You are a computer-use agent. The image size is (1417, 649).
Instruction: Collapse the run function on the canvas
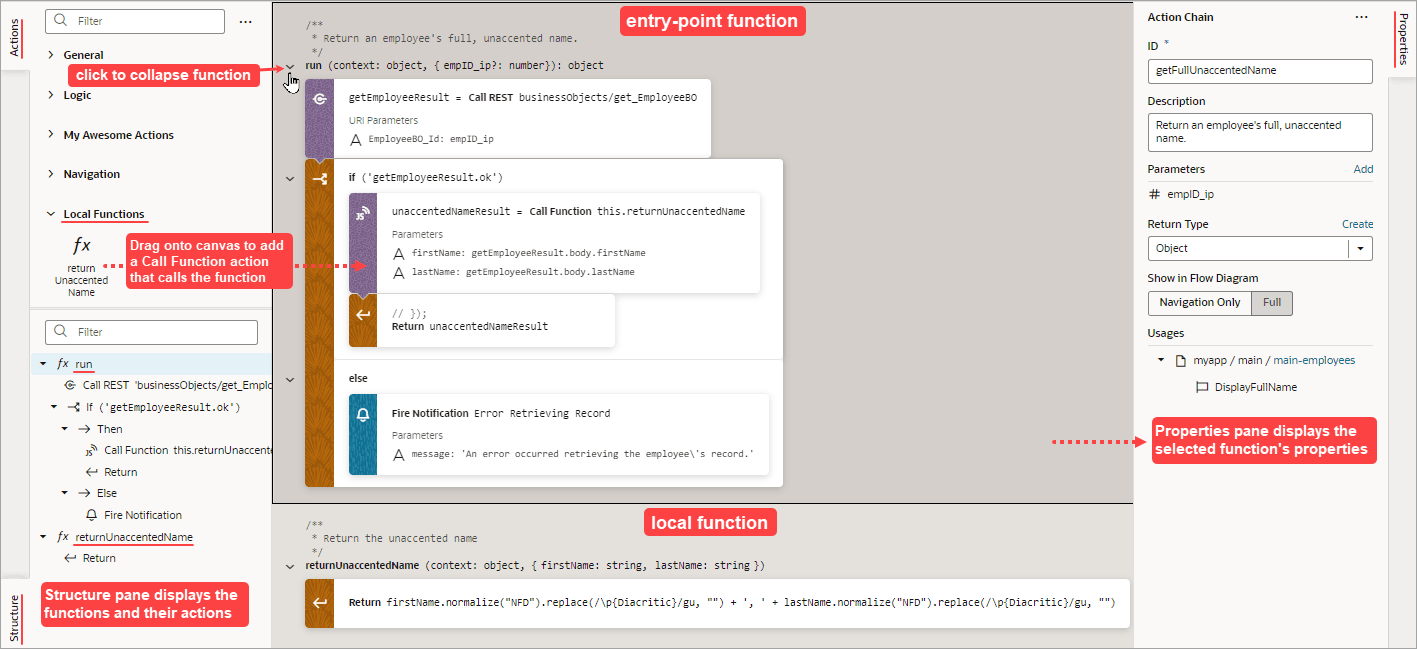coord(289,65)
